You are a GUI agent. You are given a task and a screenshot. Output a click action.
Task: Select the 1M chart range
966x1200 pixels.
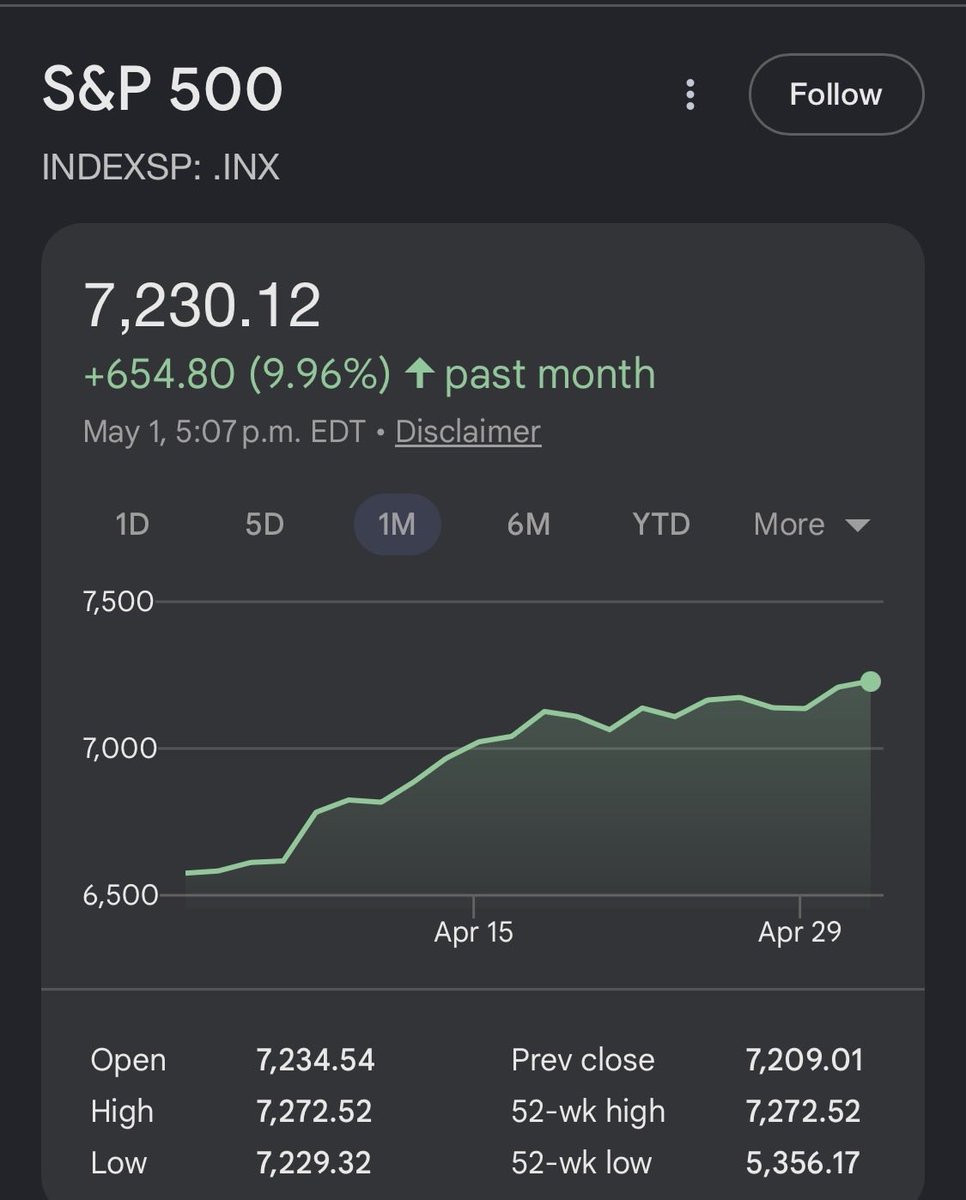pos(397,524)
